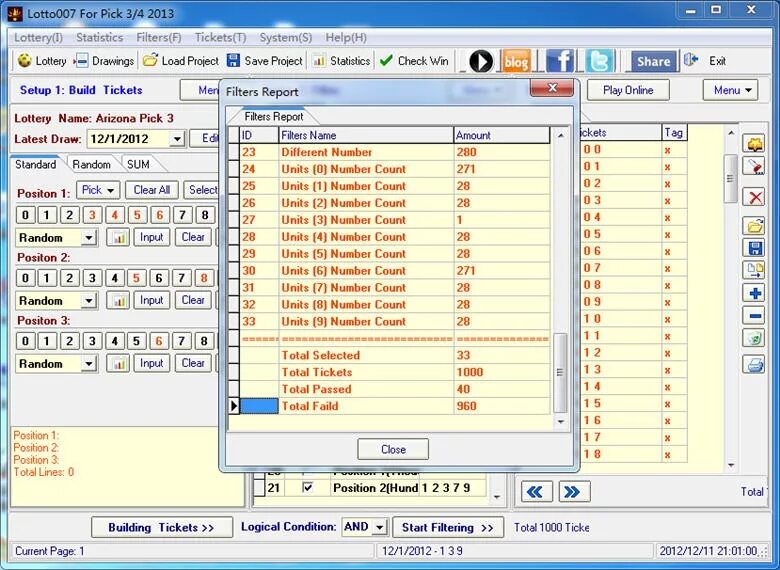This screenshot has height=570, width=780.
Task: Open the Lottery(I) menu
Action: click(38, 37)
